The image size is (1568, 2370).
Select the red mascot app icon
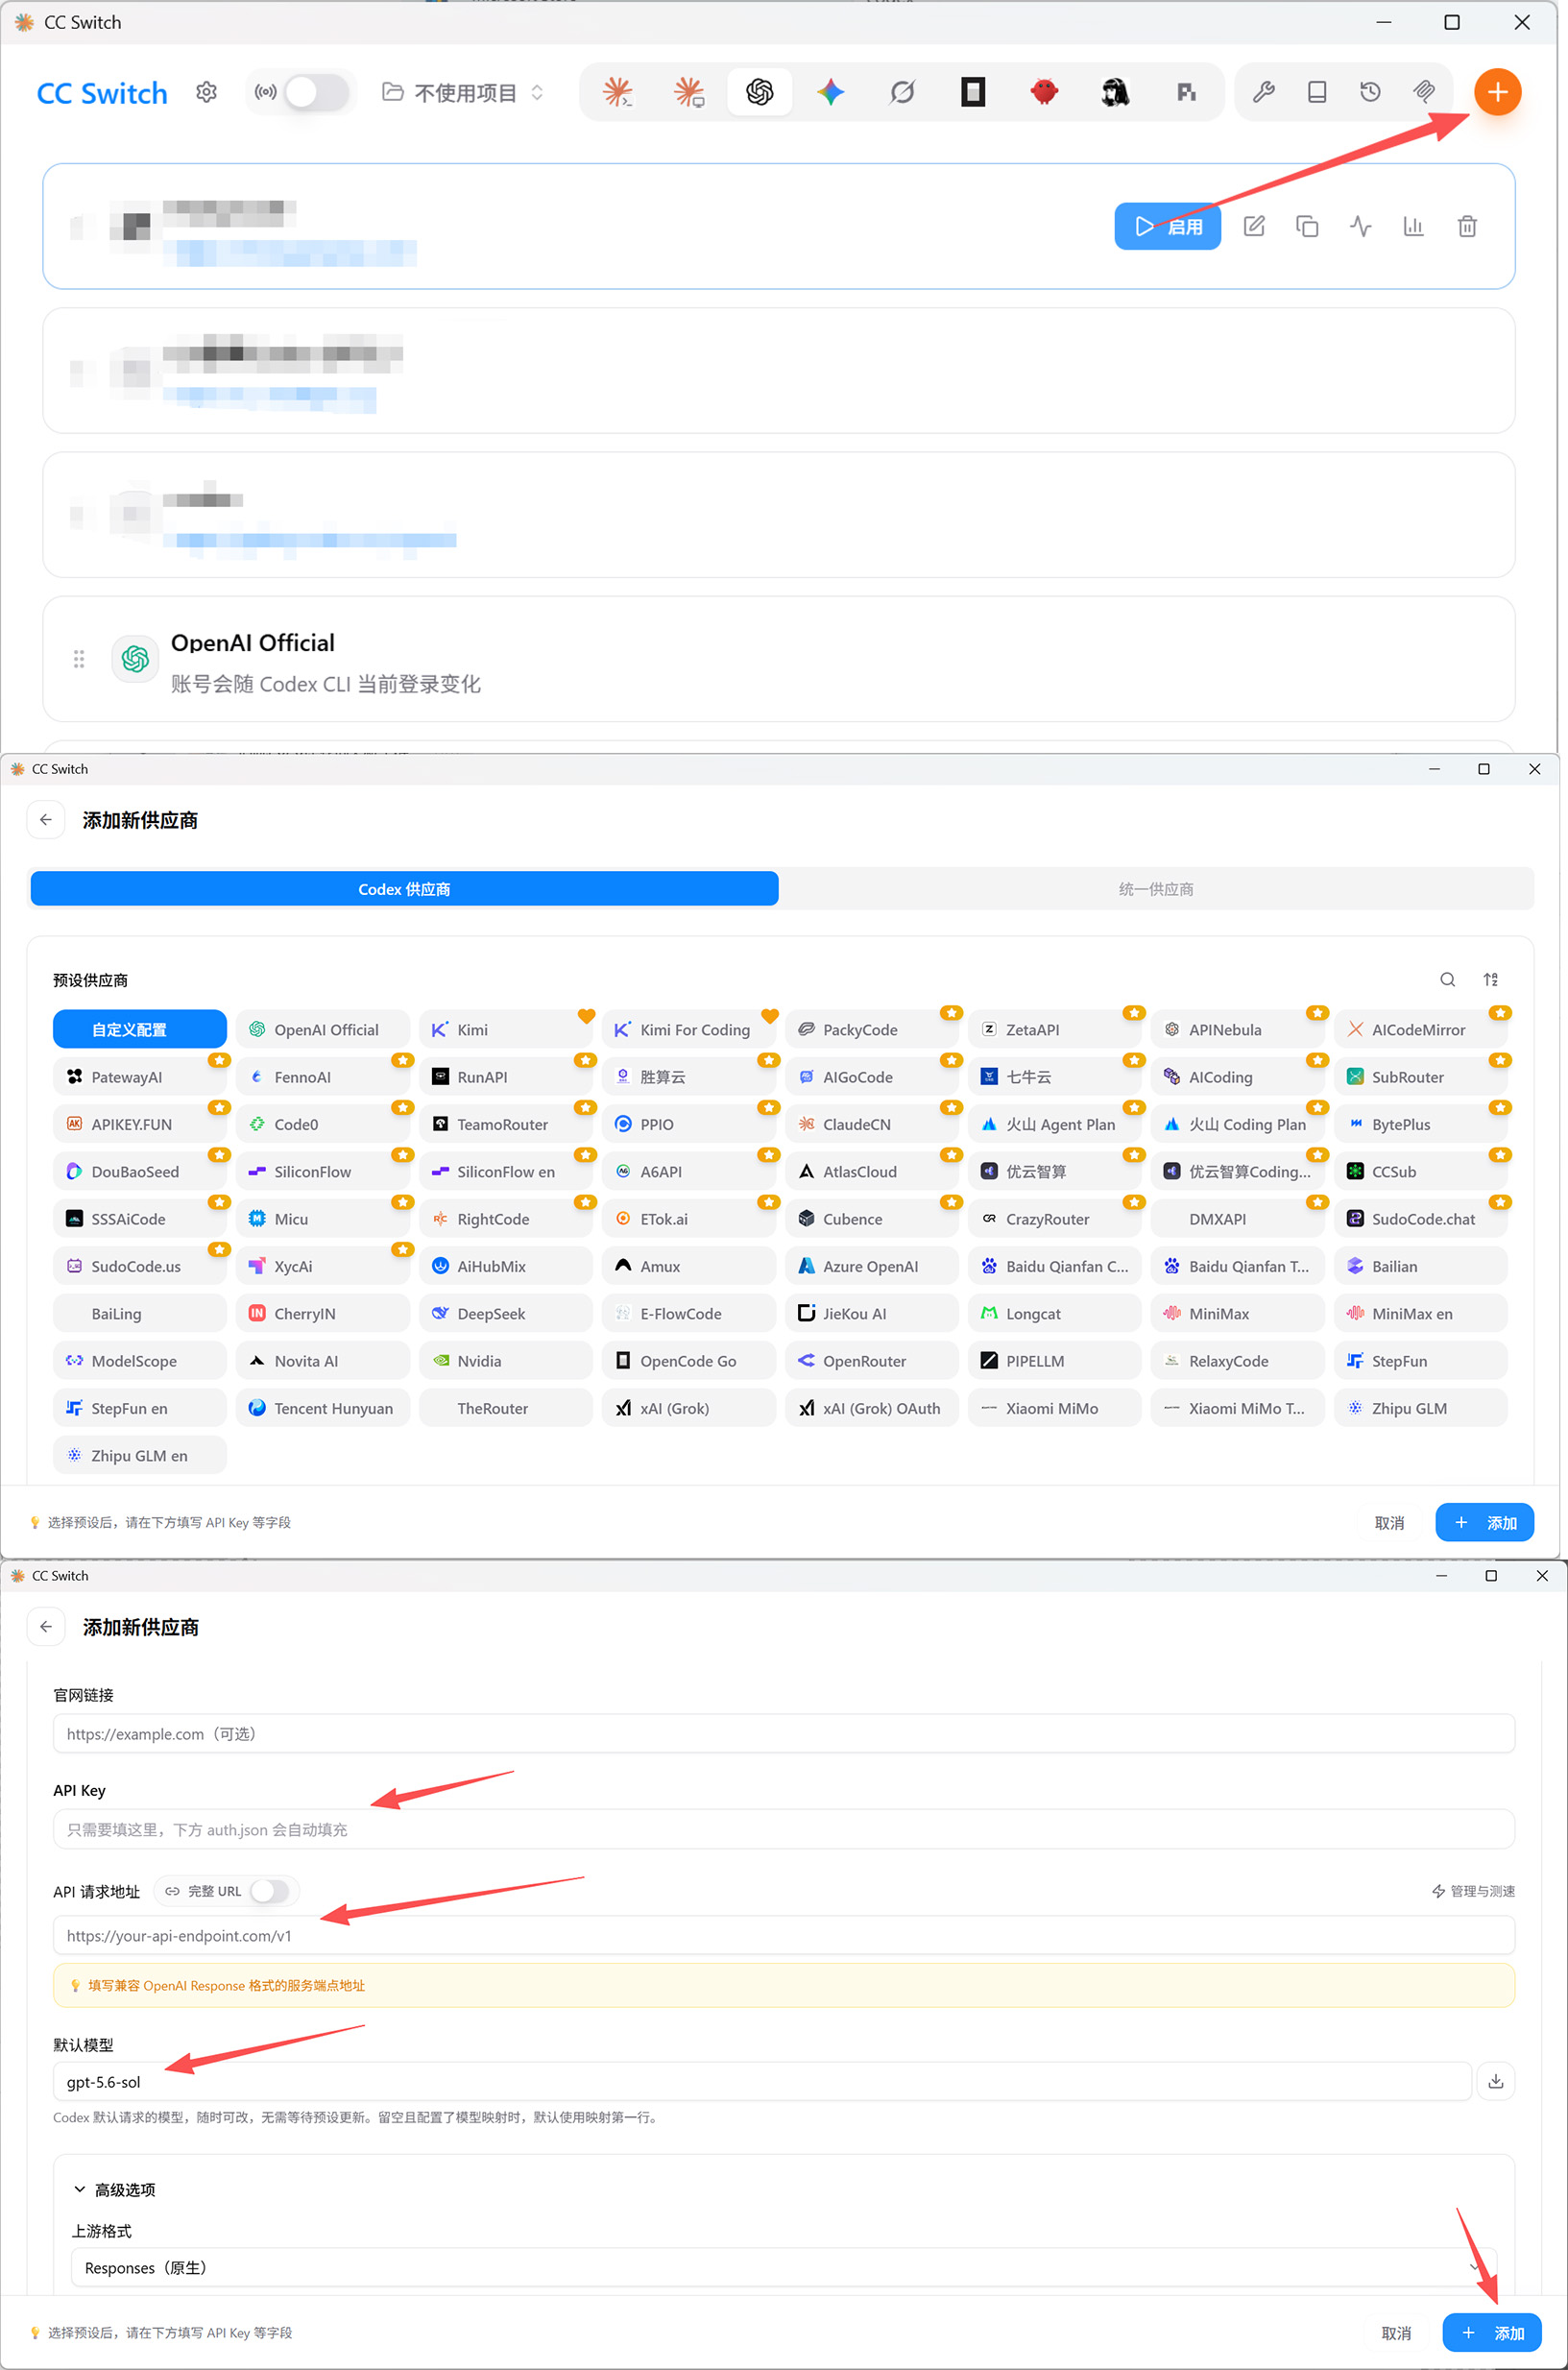(x=1044, y=93)
